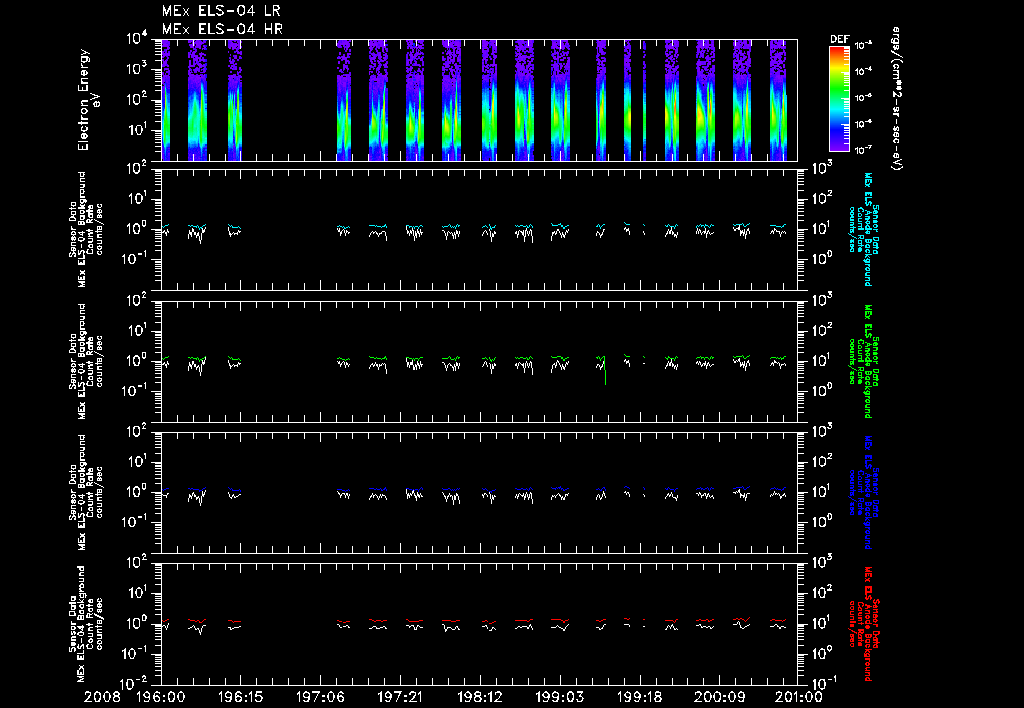1024x708 pixels.
Task: Click the rainbow DEF color scale bar
Action: point(839,98)
